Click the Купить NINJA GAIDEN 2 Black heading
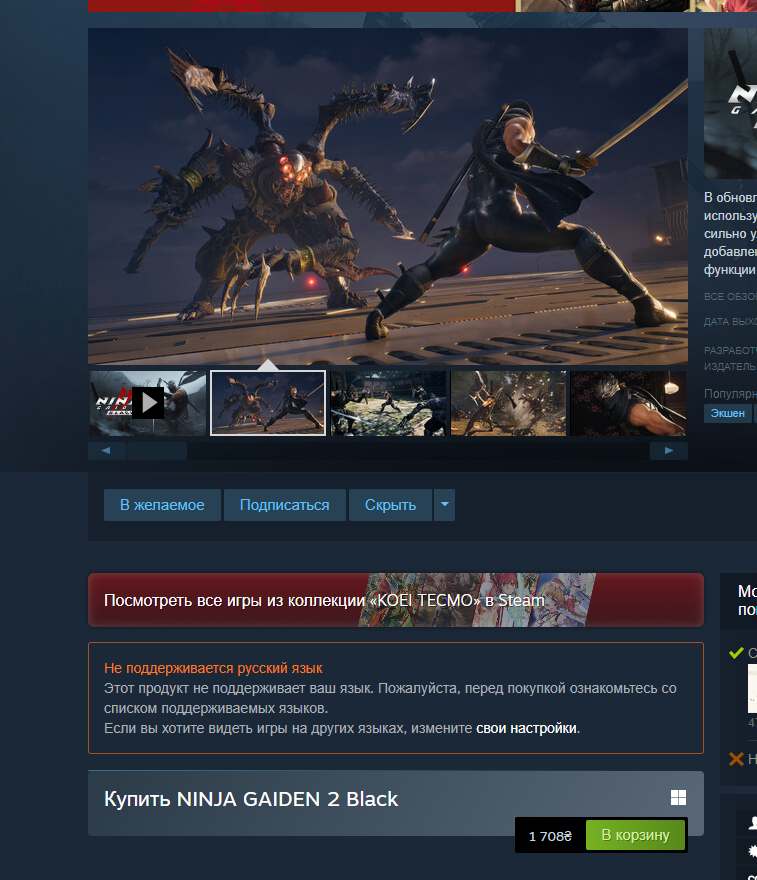 251,799
